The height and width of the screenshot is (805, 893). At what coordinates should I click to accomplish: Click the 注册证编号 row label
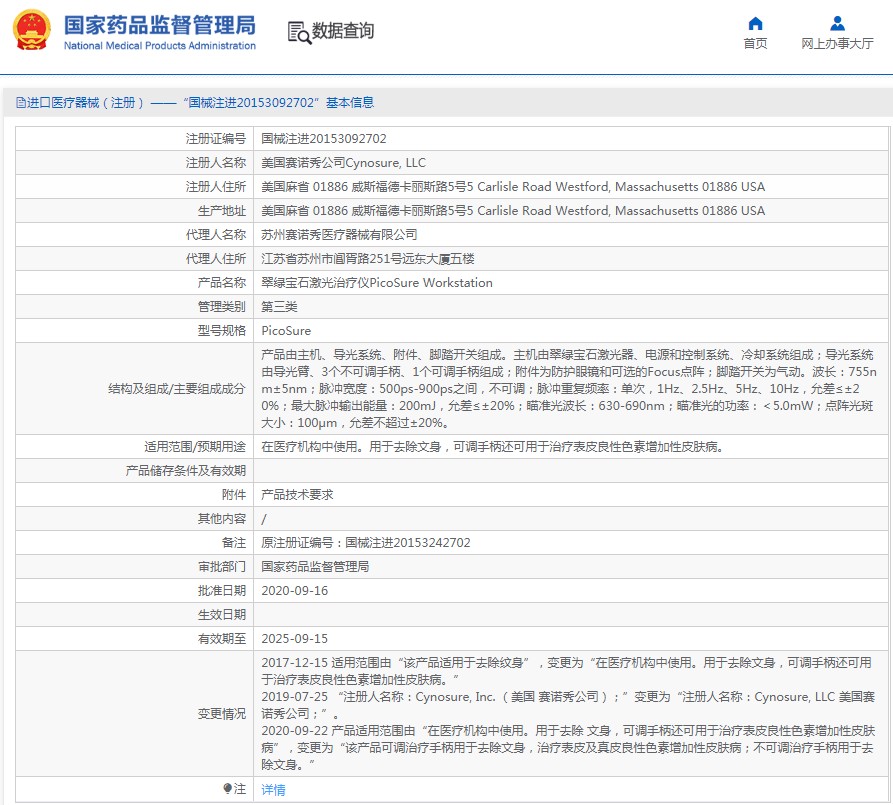[216, 138]
